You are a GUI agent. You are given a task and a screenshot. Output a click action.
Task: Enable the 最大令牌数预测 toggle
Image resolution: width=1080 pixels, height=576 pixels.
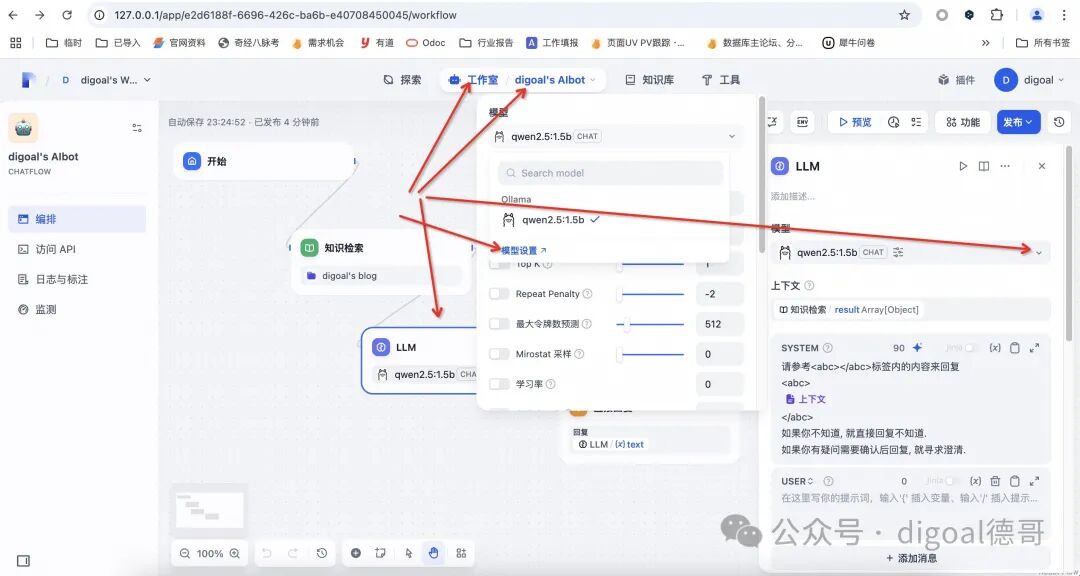(499, 324)
